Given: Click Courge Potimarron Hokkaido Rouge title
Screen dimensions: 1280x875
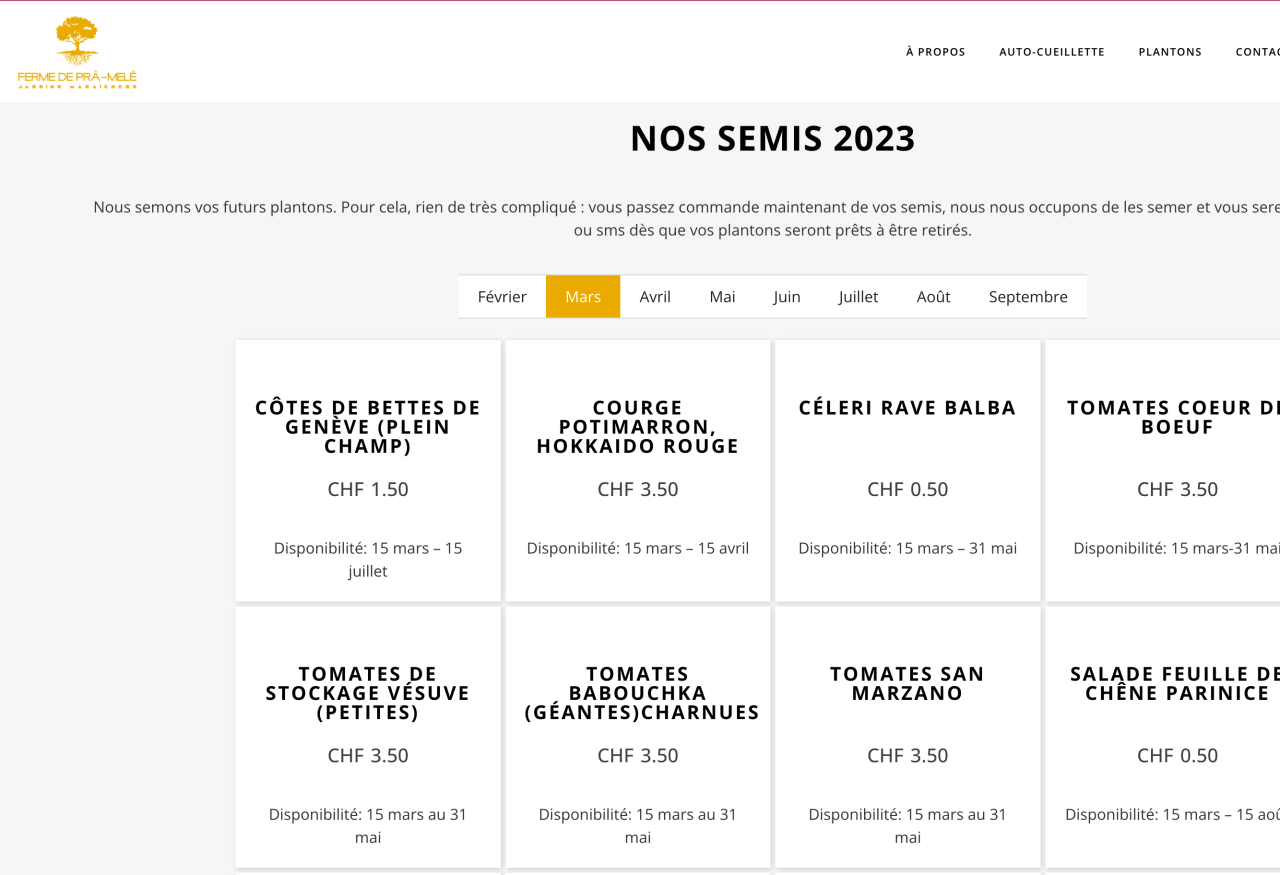Looking at the screenshot, I should pos(638,427).
